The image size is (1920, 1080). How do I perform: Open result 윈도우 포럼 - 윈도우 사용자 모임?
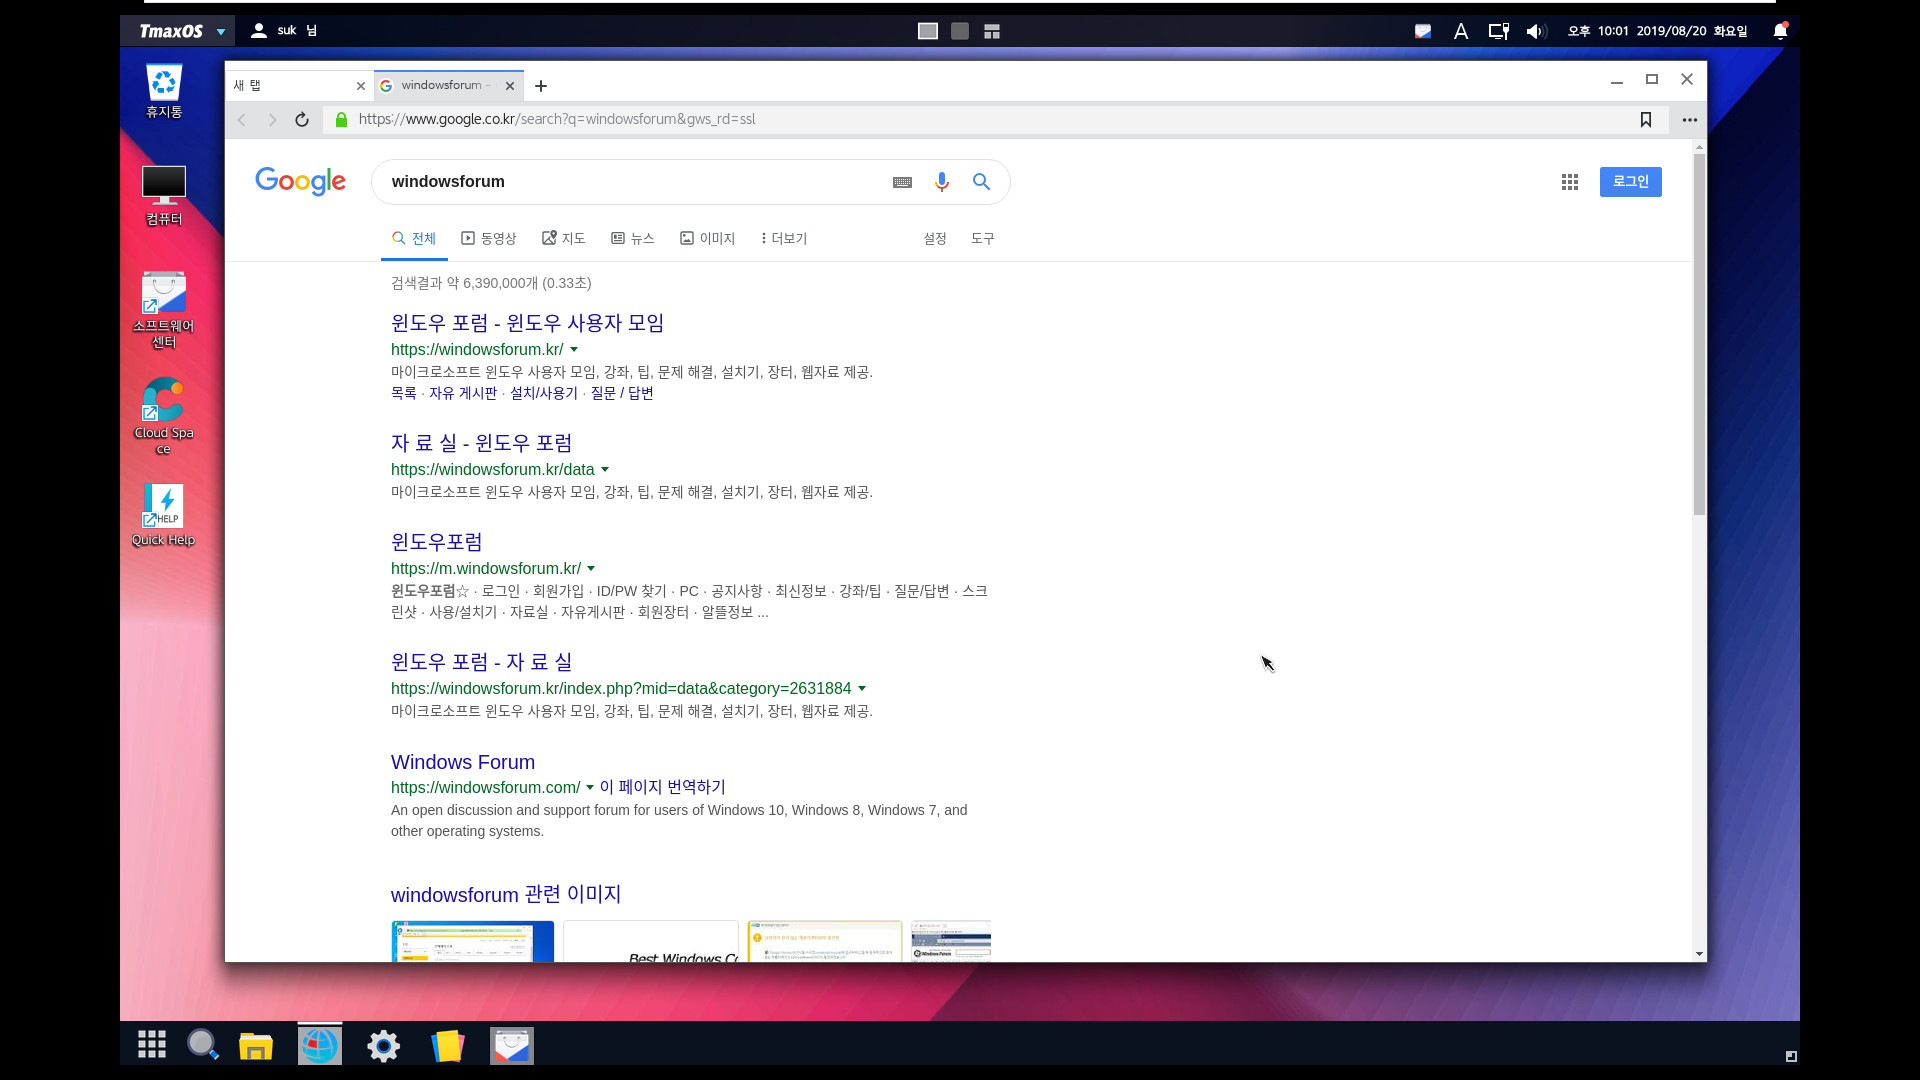[x=528, y=323]
